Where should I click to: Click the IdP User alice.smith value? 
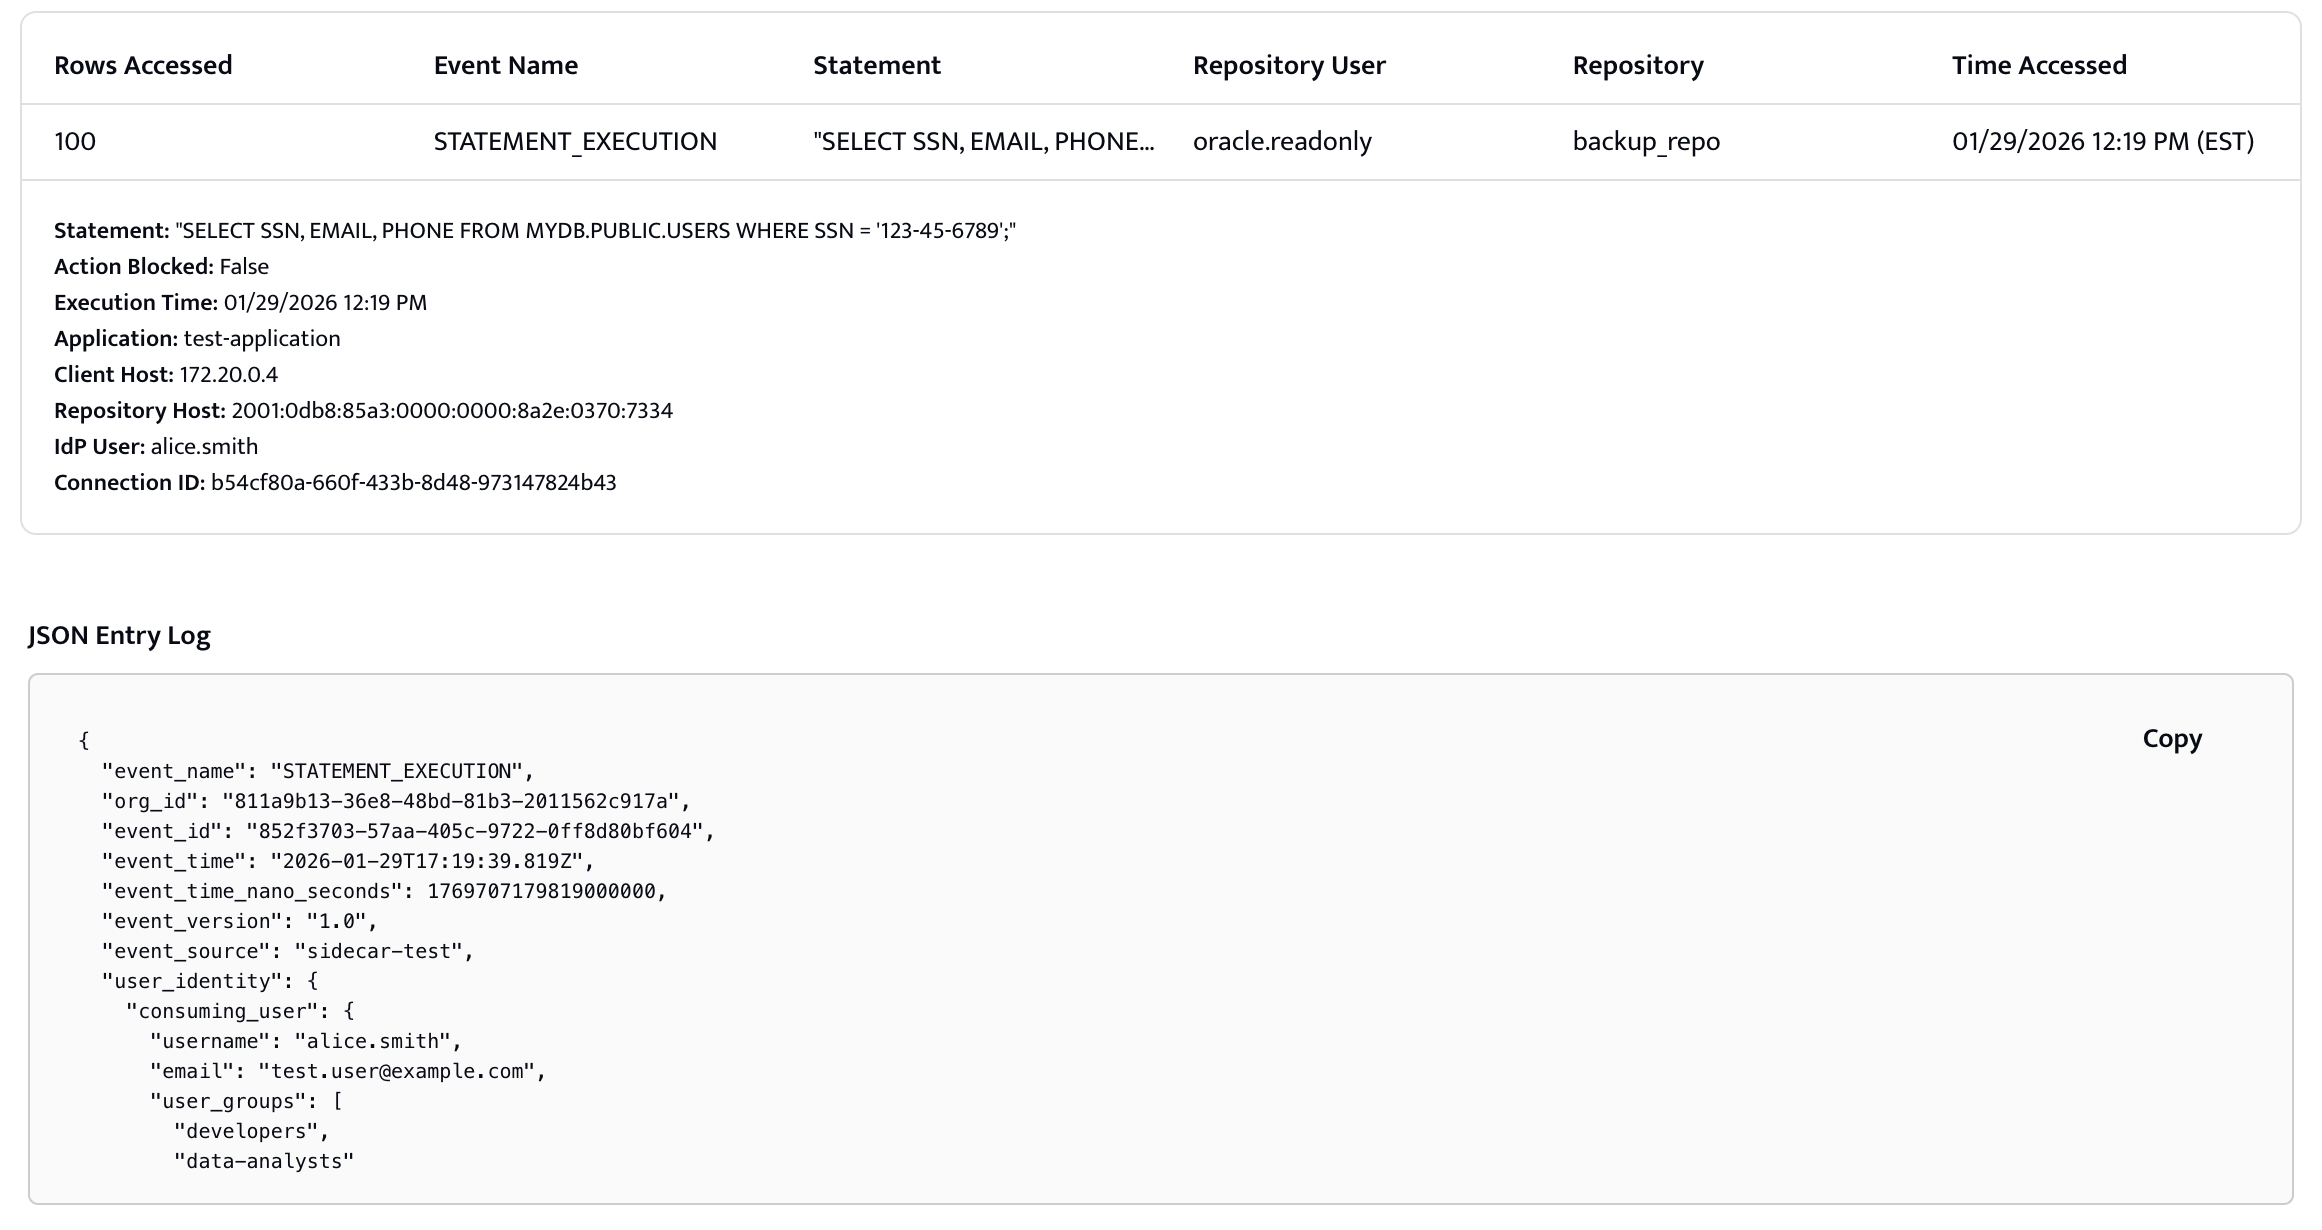[204, 447]
